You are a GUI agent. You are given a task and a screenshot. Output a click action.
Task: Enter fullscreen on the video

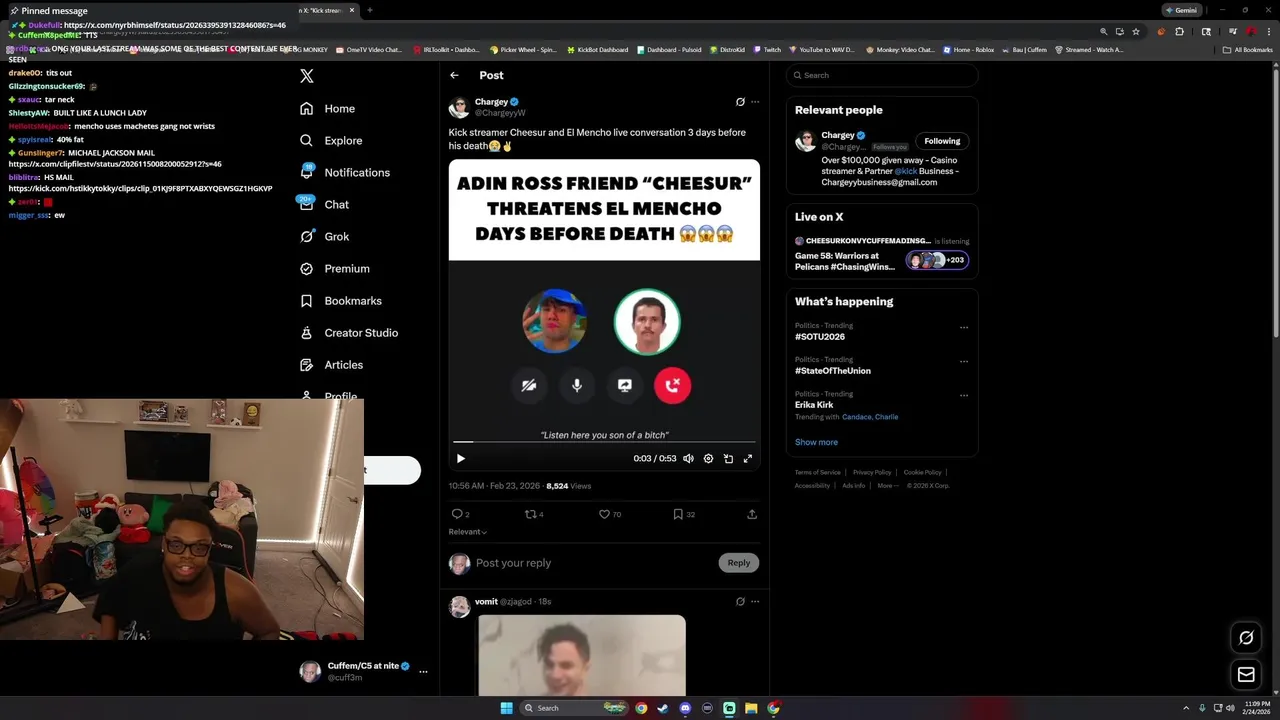coord(747,459)
